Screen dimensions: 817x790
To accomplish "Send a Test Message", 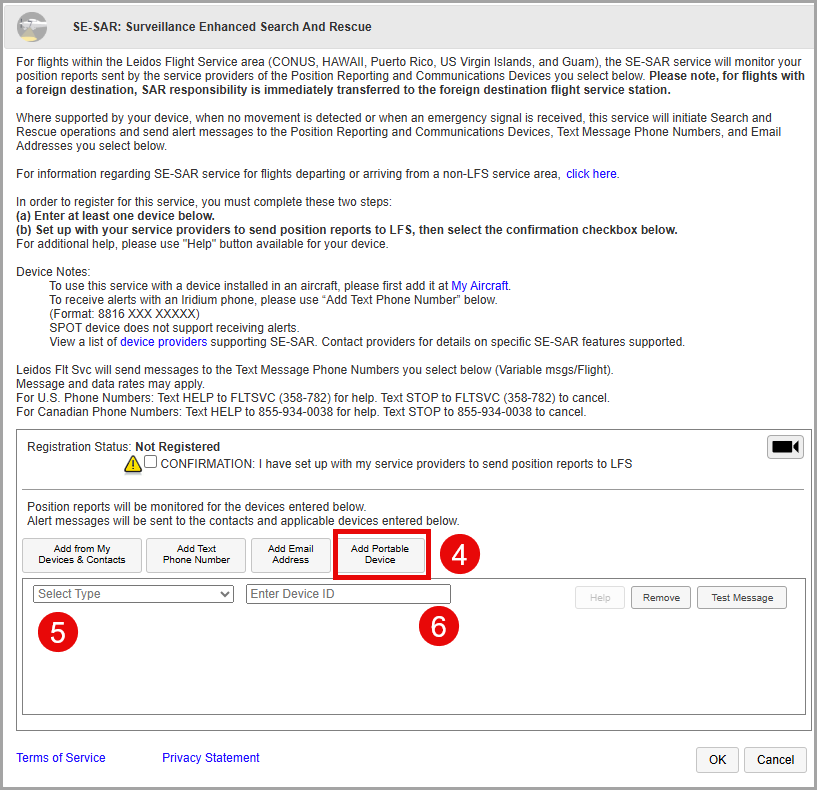I will 741,598.
